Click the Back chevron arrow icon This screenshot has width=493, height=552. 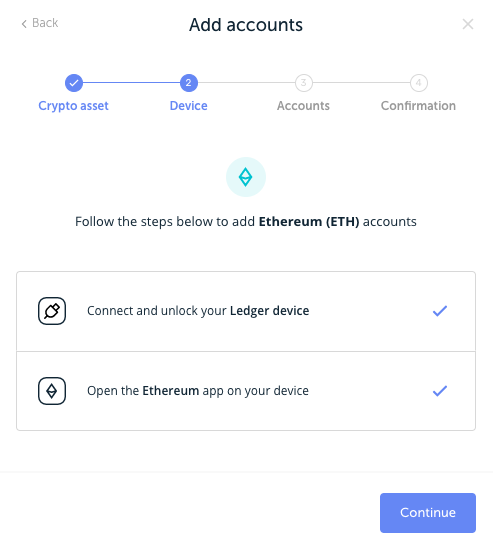pyautogui.click(x=24, y=24)
